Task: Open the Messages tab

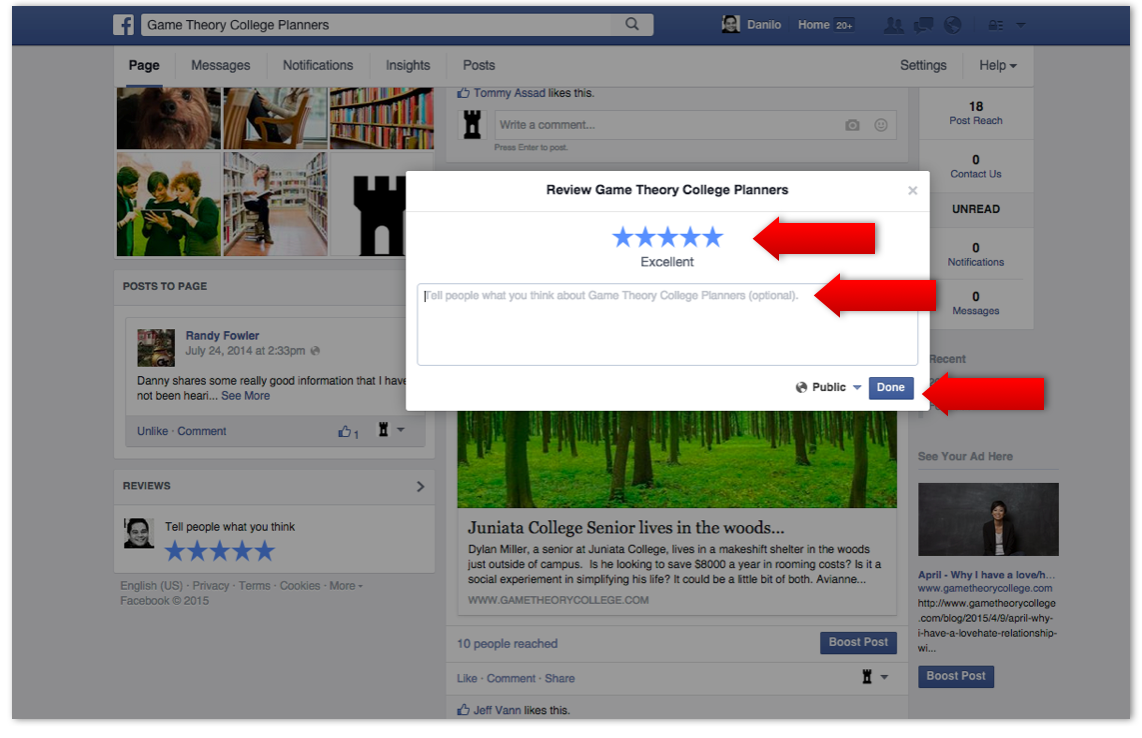Action: pyautogui.click(x=221, y=66)
